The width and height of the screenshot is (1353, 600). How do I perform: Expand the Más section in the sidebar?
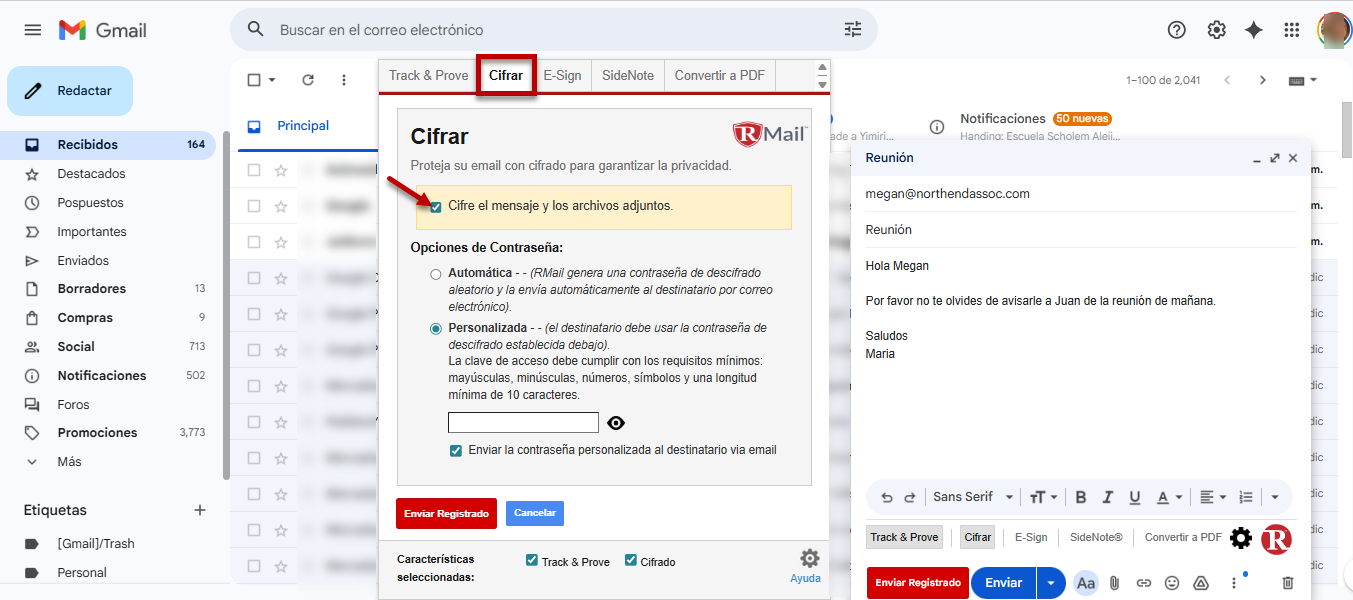(x=69, y=462)
